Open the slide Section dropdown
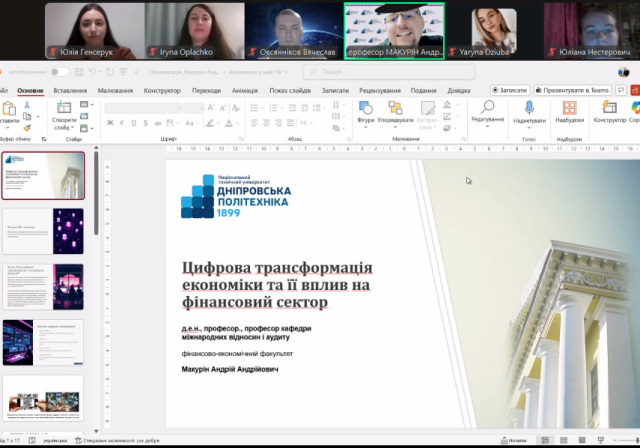 click(87, 129)
